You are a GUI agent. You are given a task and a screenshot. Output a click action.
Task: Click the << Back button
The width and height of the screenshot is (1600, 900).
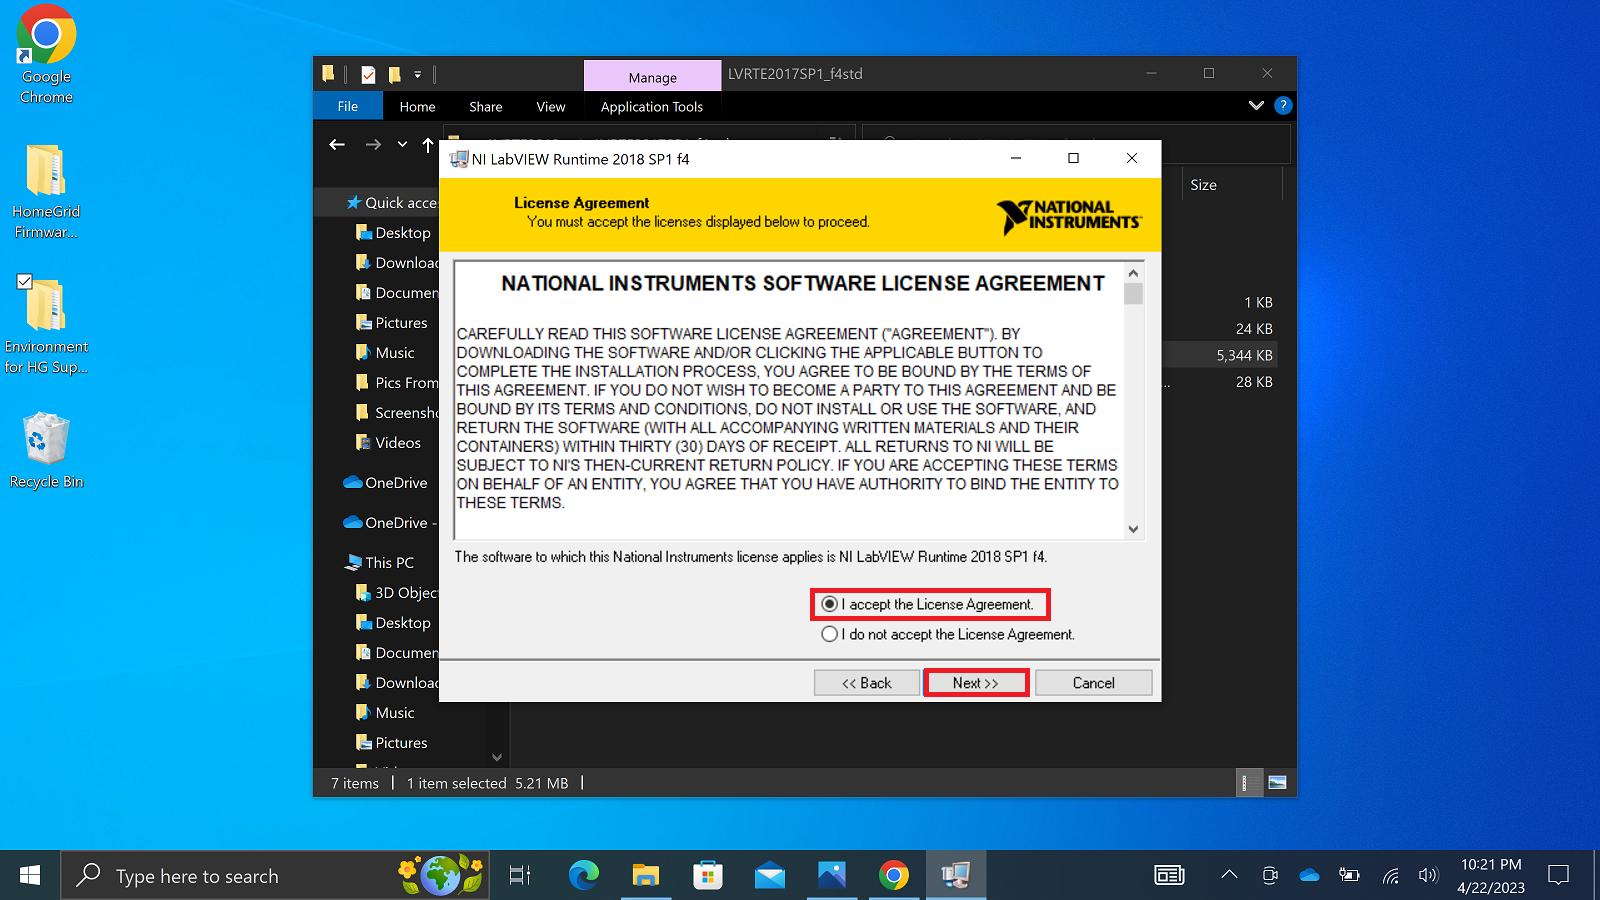(866, 683)
